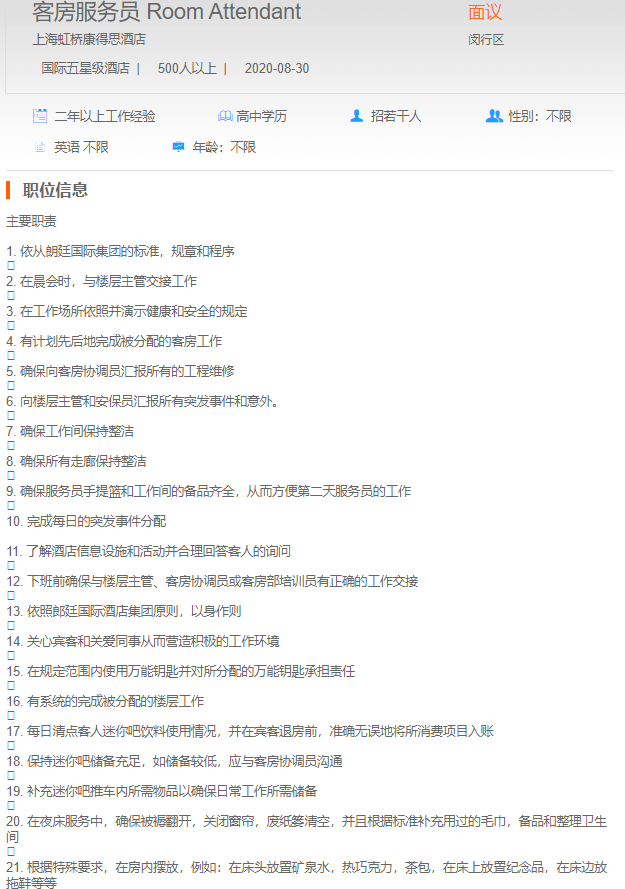Click the 国际五星级酒店 tag
This screenshot has height=889, width=625.
pos(85,69)
